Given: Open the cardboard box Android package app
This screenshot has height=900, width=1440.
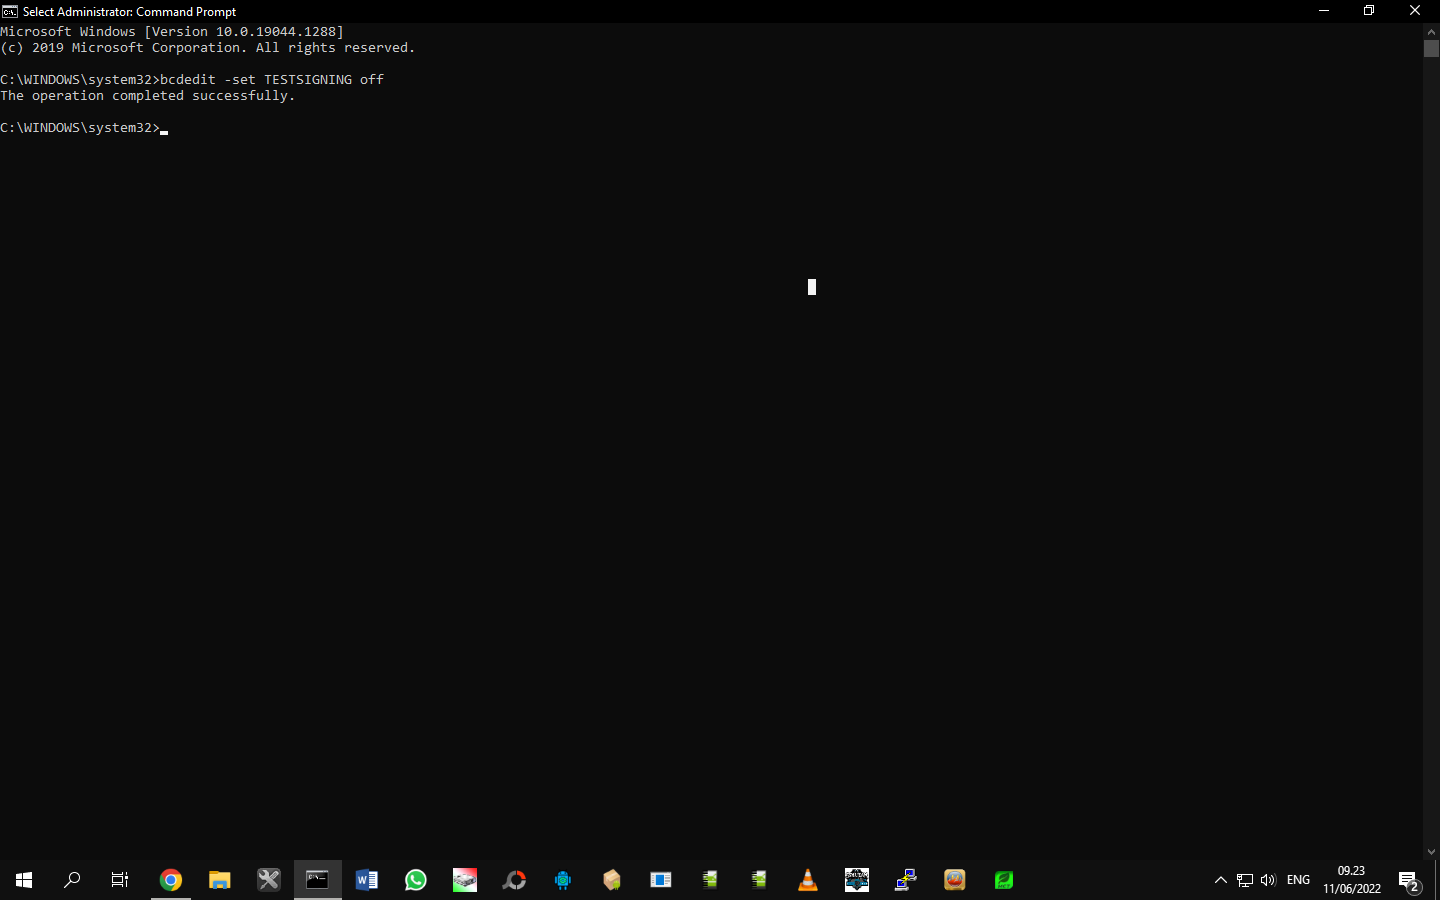Looking at the screenshot, I should 612,880.
